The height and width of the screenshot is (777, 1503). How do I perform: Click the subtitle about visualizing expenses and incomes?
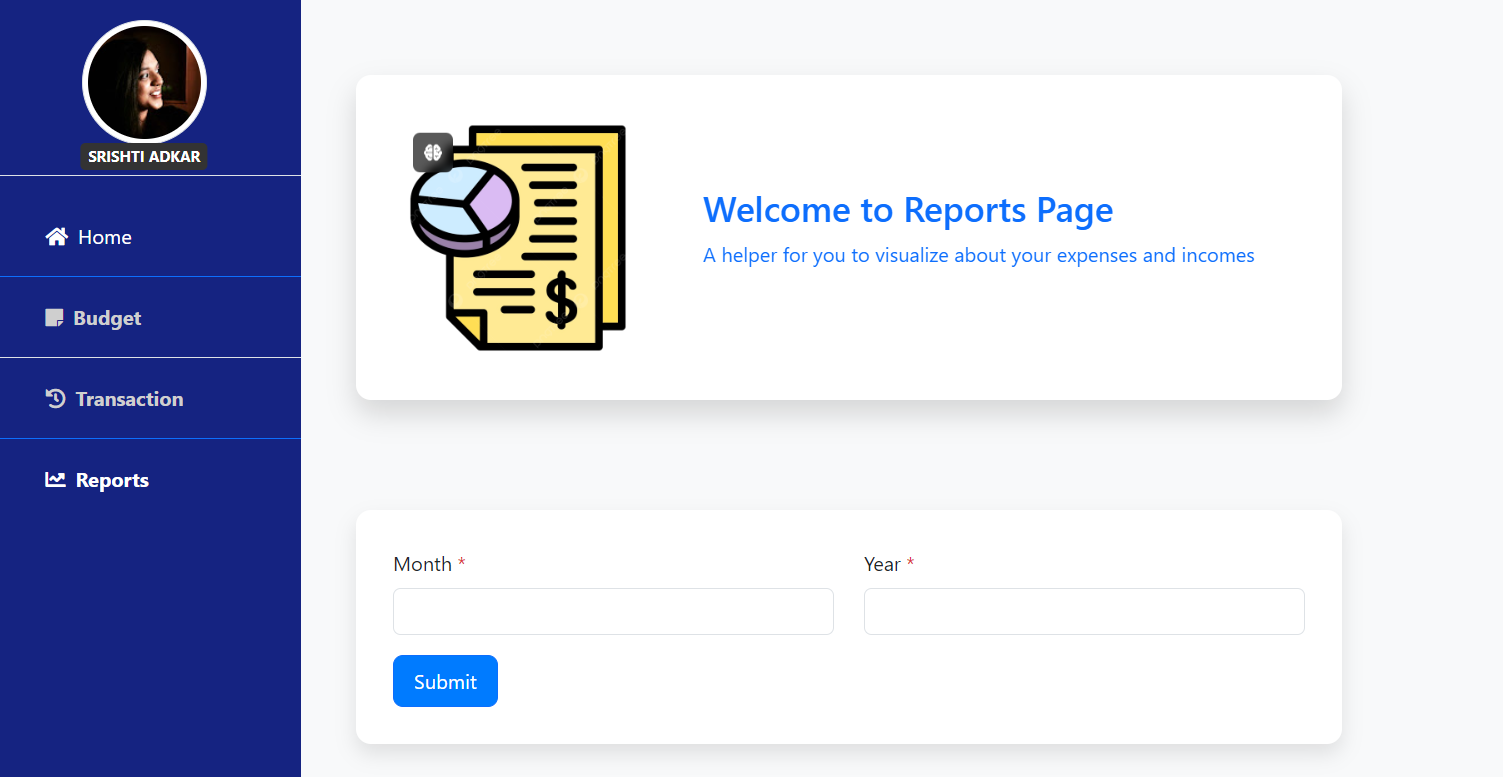[x=978, y=255]
